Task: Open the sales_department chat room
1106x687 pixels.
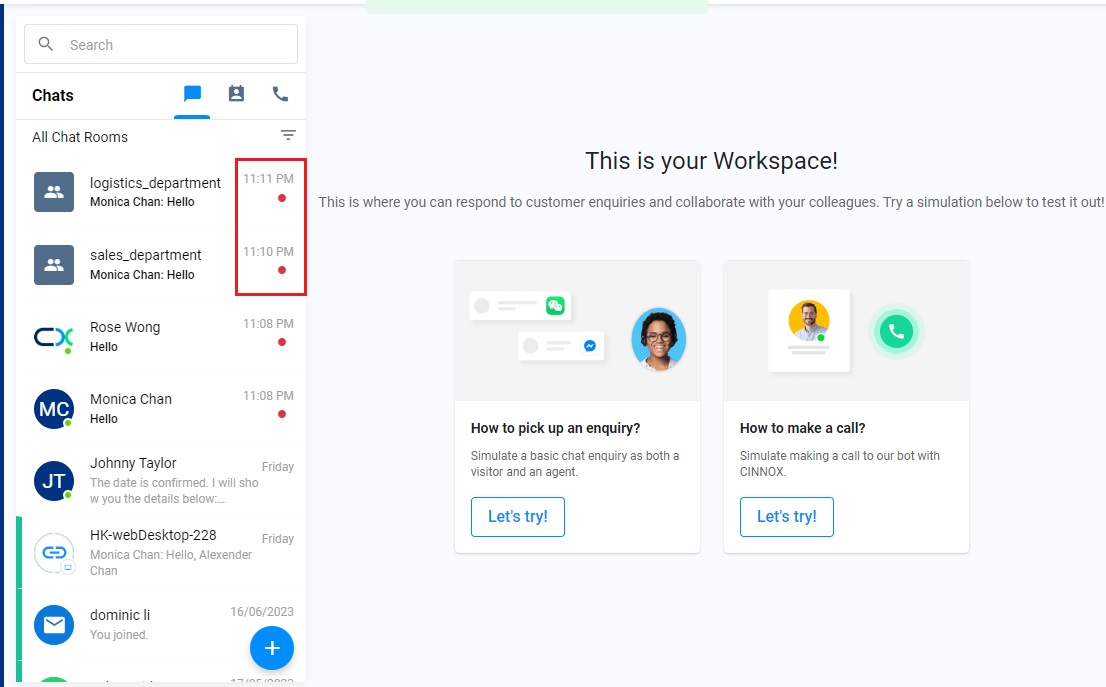Action: [x=161, y=265]
